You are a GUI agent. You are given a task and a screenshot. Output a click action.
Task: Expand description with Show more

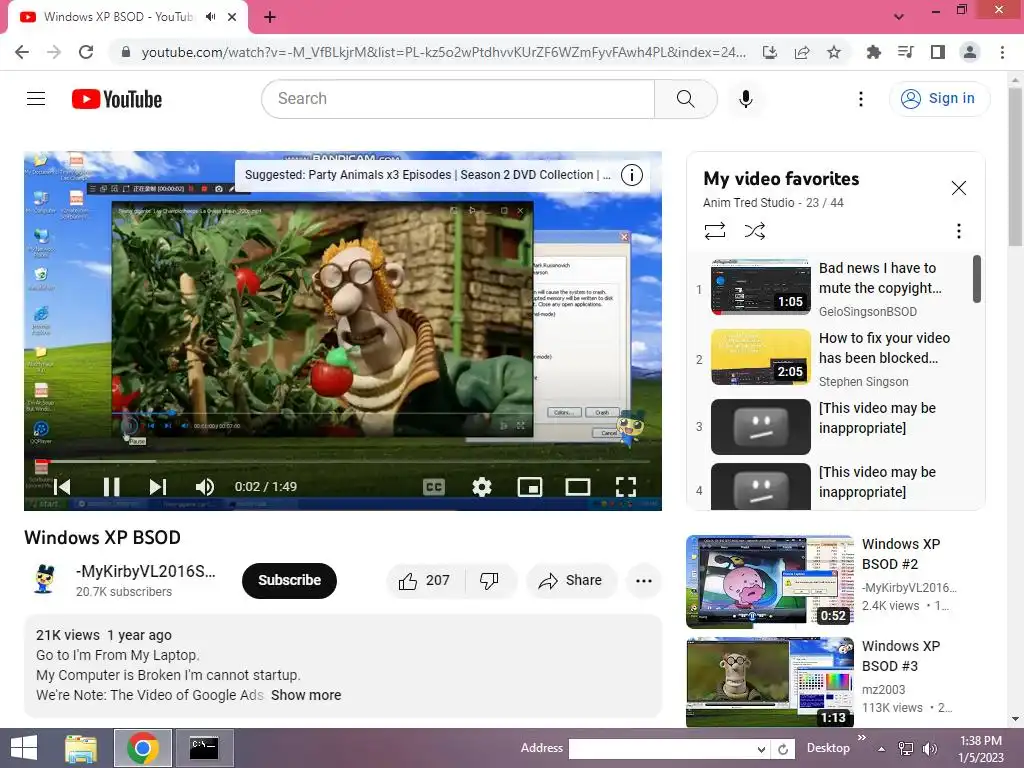pos(306,695)
